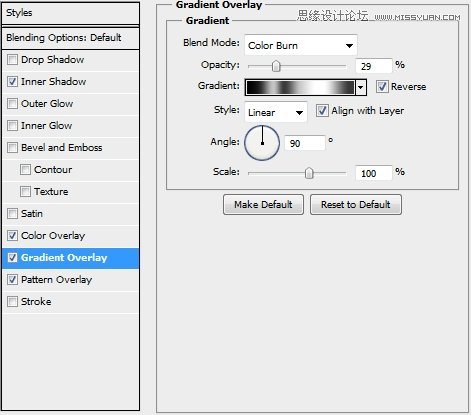Toggle Align with Layer checkbox
Screen dimensions: 471x415
(322, 111)
